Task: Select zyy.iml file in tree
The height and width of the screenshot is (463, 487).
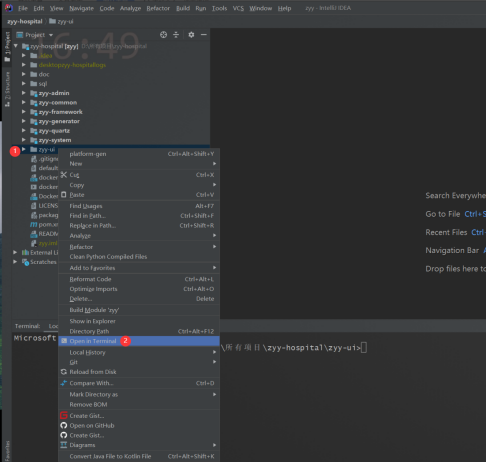Action: coord(48,243)
